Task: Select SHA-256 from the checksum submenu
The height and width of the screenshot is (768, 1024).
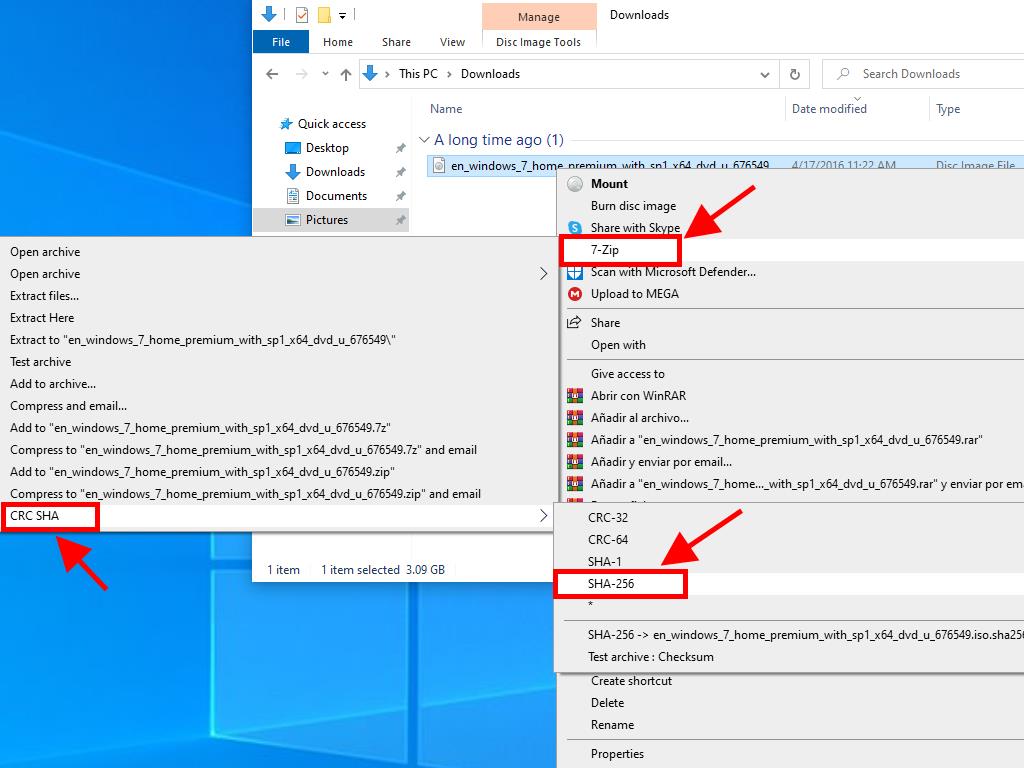Action: click(x=611, y=584)
